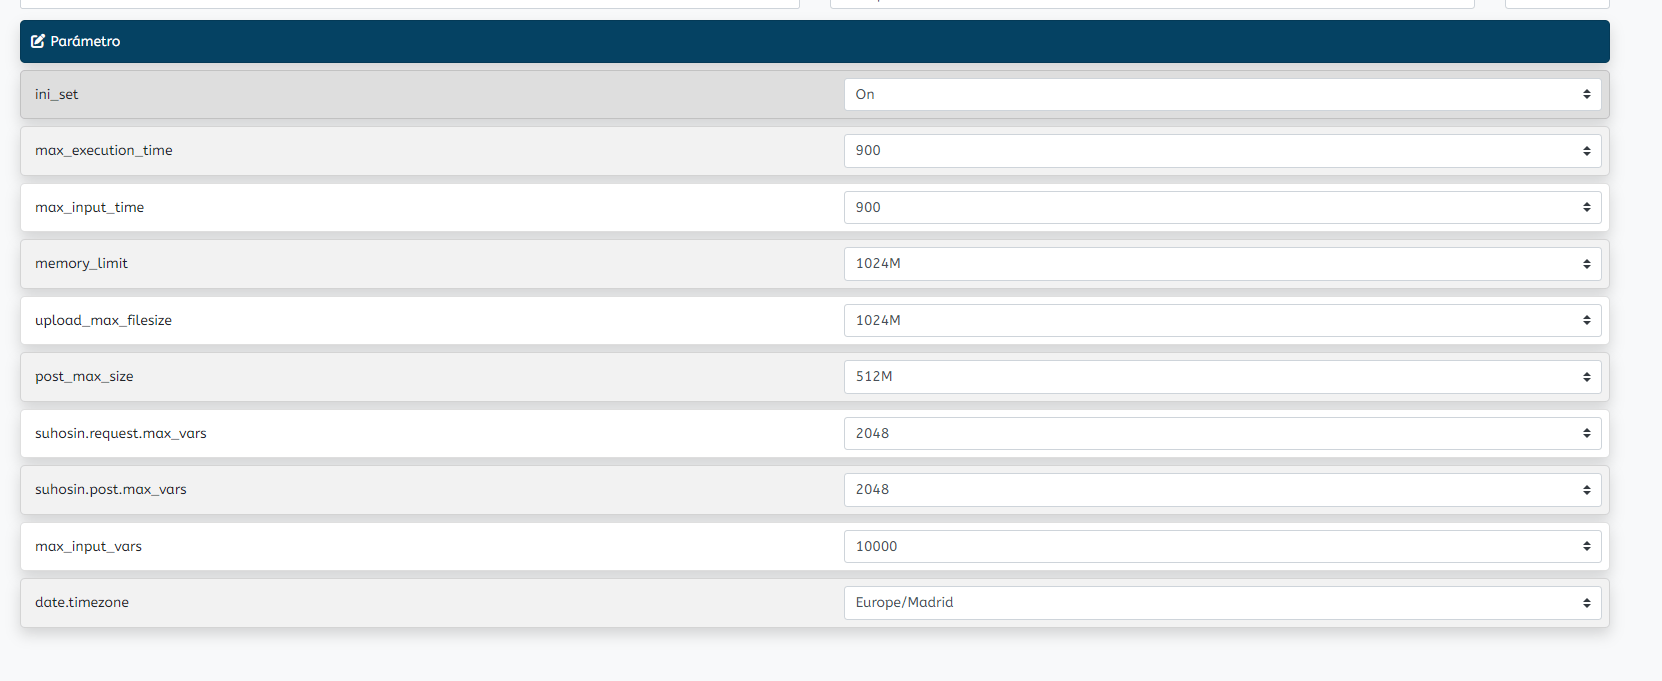Open the suhosin.post.max_vars dropdown
Screen dimensions: 1662x681
point(1222,490)
